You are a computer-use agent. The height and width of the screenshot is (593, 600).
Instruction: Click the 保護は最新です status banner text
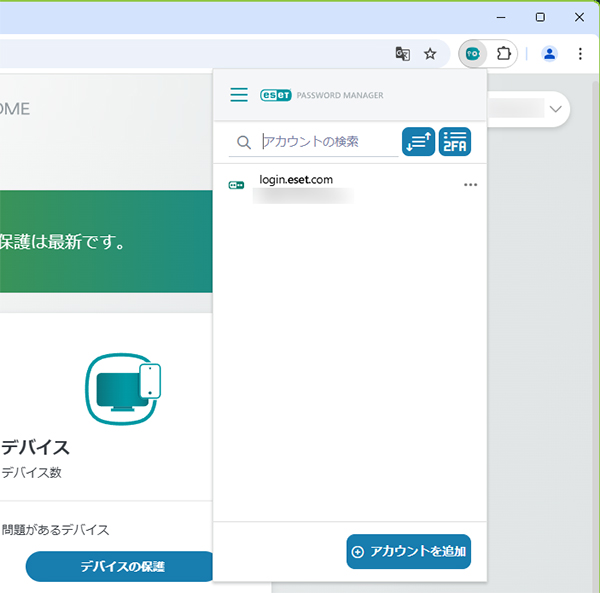[62, 242]
